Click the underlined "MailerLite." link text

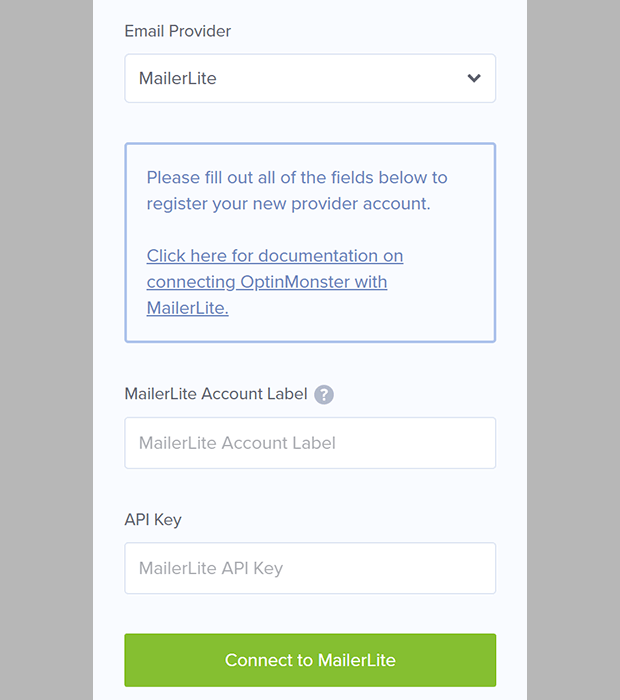point(187,308)
